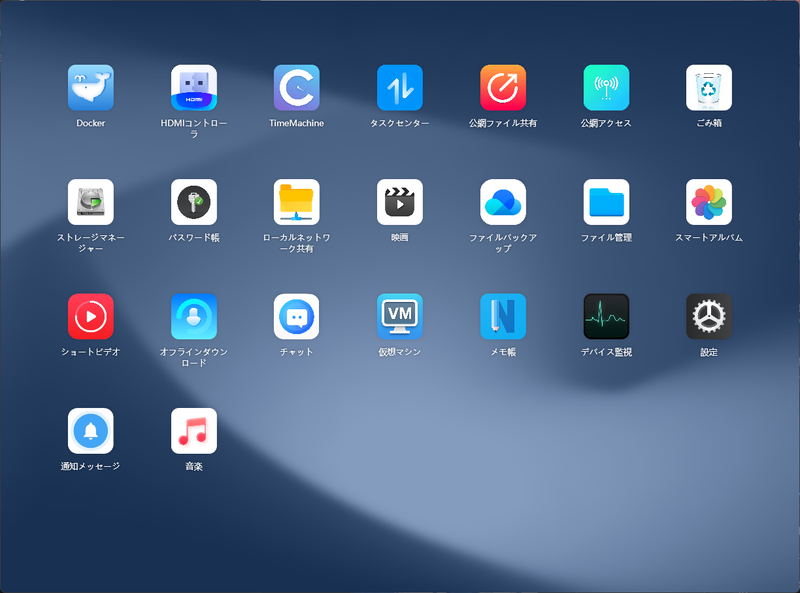Click the "スマートアルバム" label text
This screenshot has height=593, width=800.
click(x=709, y=237)
